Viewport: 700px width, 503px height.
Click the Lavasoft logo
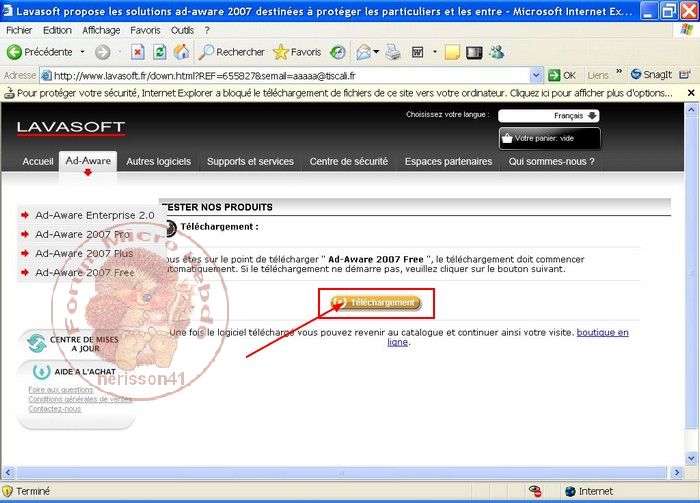coord(71,128)
